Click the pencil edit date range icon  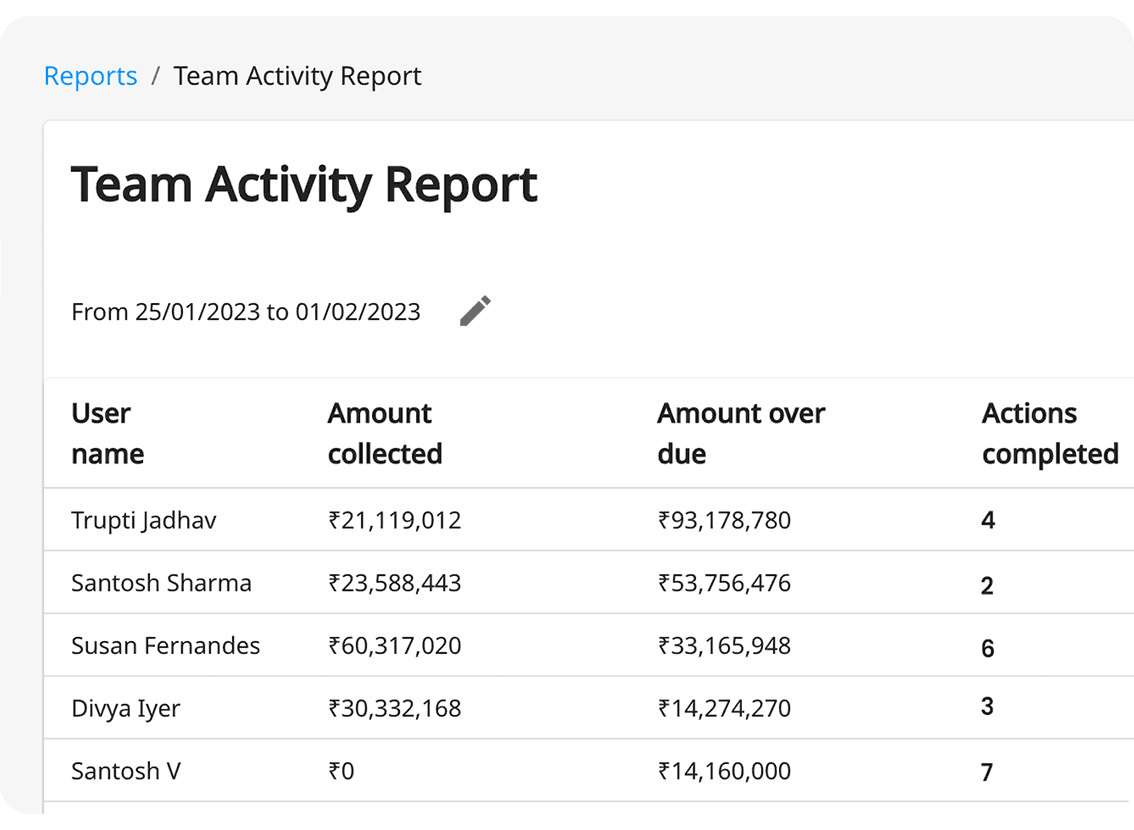pyautogui.click(x=475, y=311)
